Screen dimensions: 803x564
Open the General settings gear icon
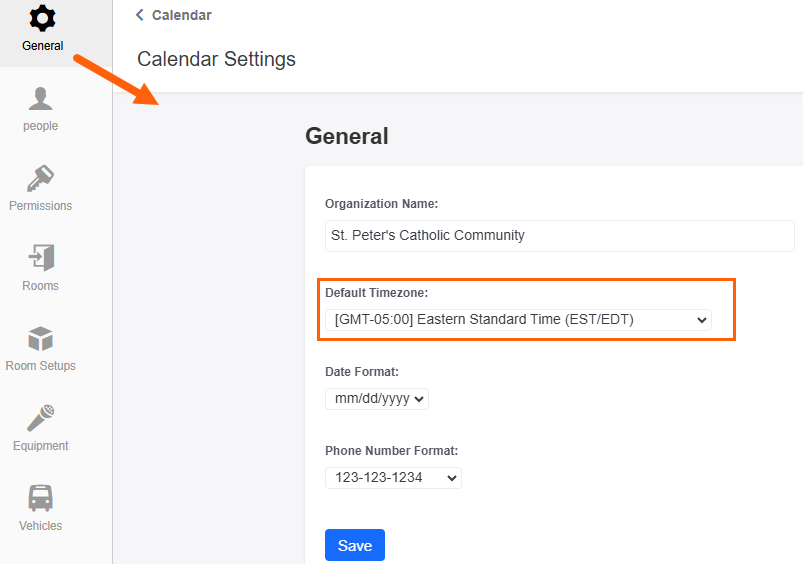pos(42,18)
